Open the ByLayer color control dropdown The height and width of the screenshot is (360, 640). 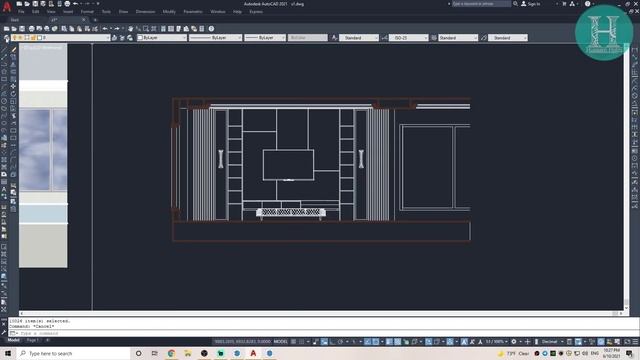tap(162, 38)
